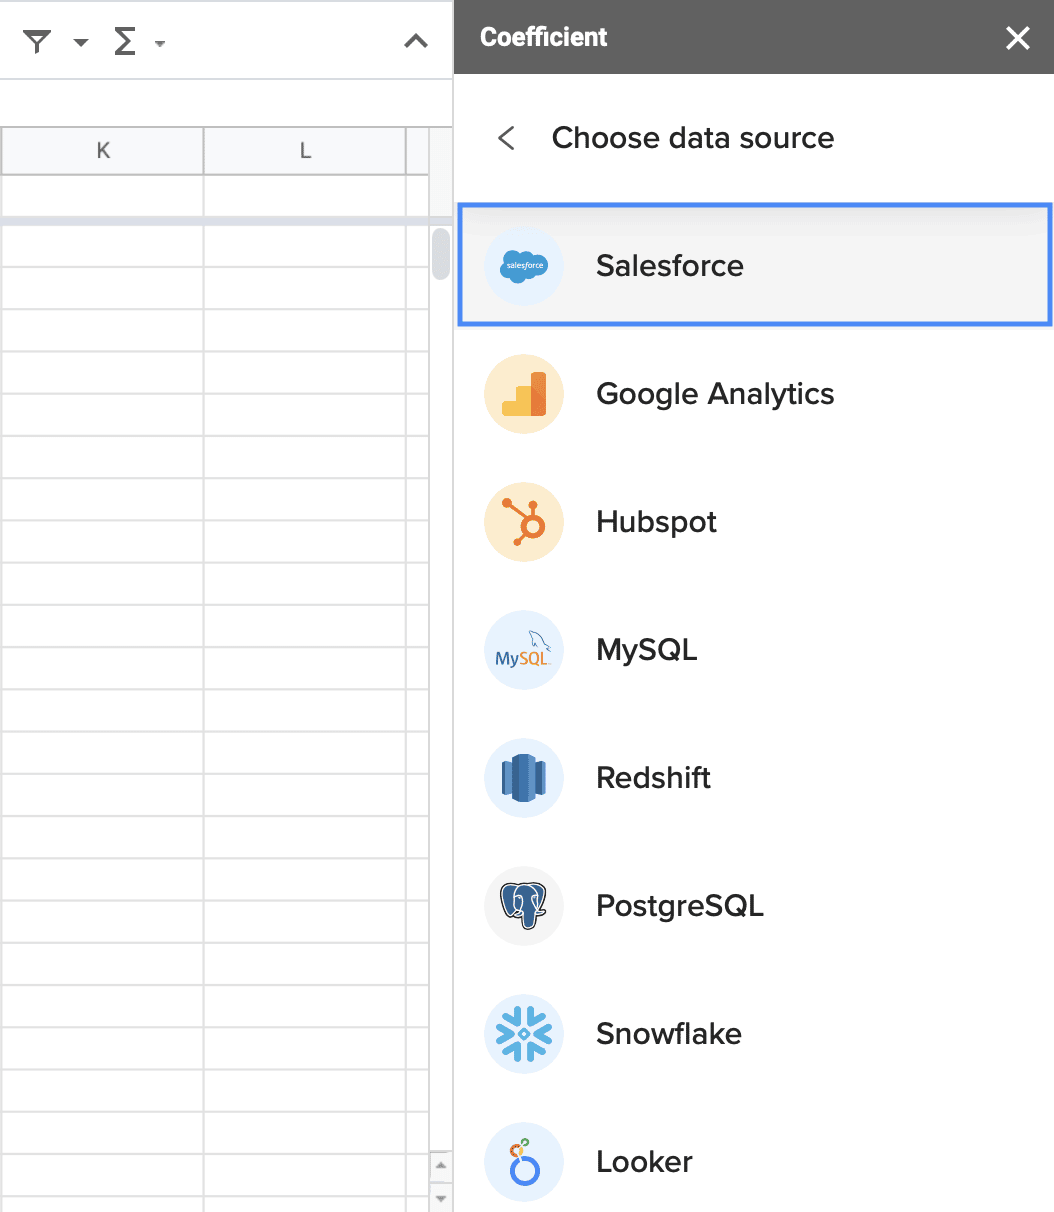Image resolution: width=1054 pixels, height=1212 pixels.
Task: Go back from Choose data source
Action: tap(507, 138)
